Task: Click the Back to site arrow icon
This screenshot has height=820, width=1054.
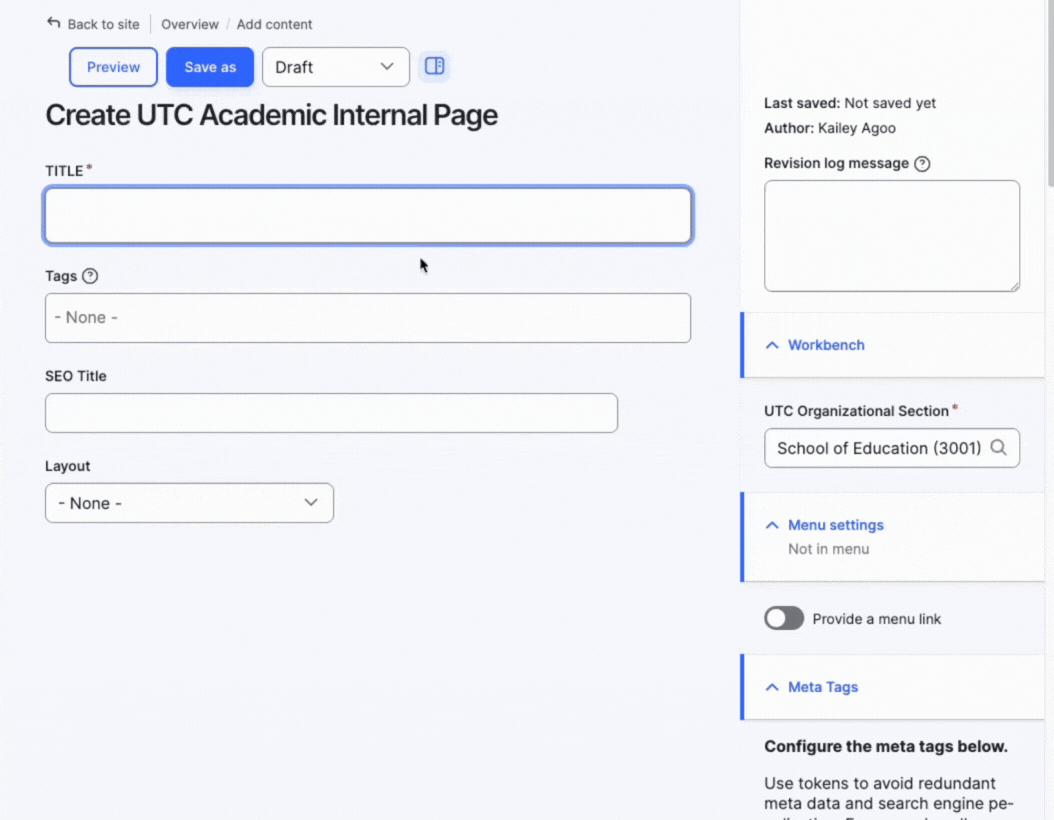Action: pos(54,23)
